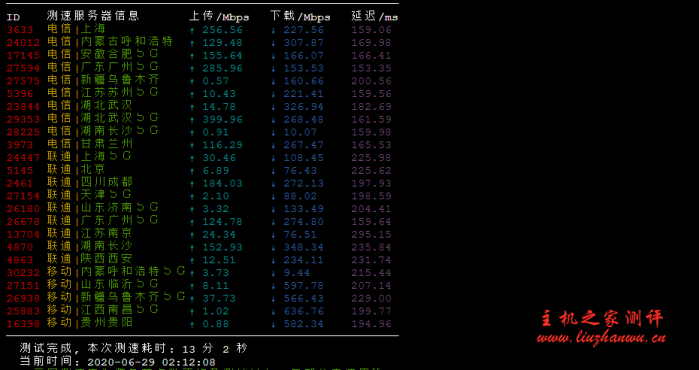Click server name "北京" in 联通 row
Image resolution: width=699 pixels, height=370 pixels.
93,169
